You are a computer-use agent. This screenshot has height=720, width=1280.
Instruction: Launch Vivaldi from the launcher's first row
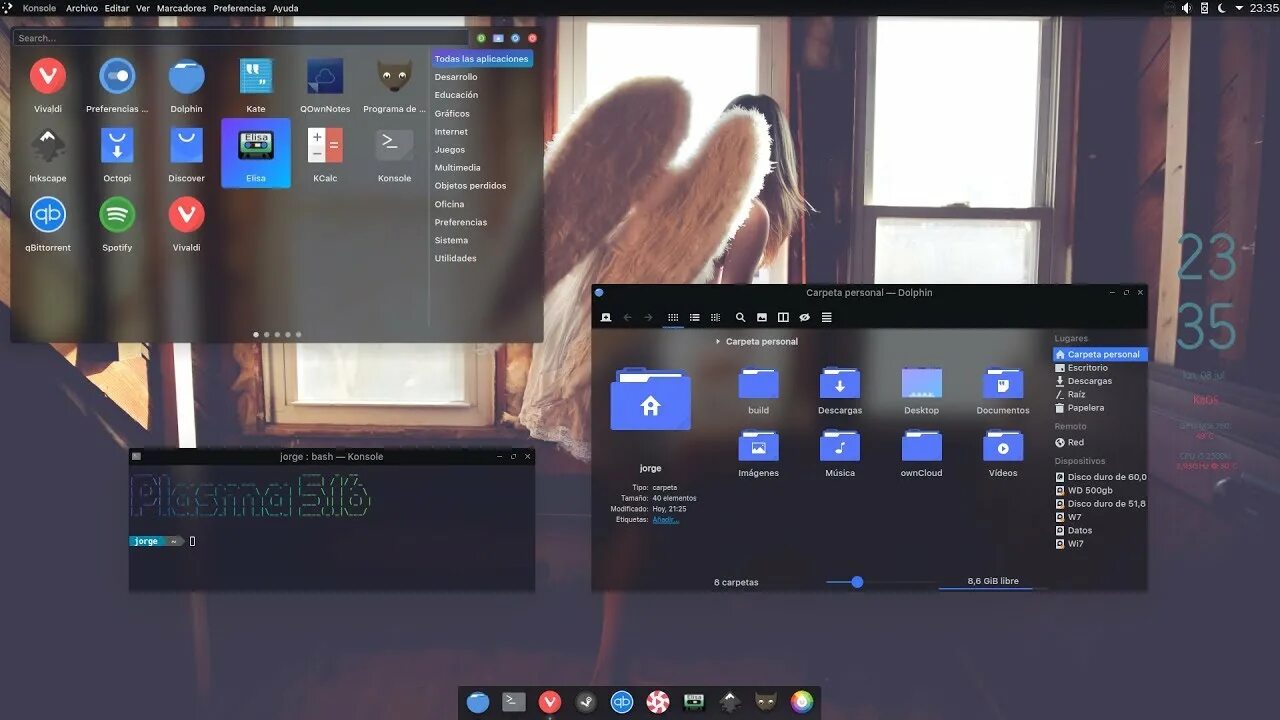point(47,85)
